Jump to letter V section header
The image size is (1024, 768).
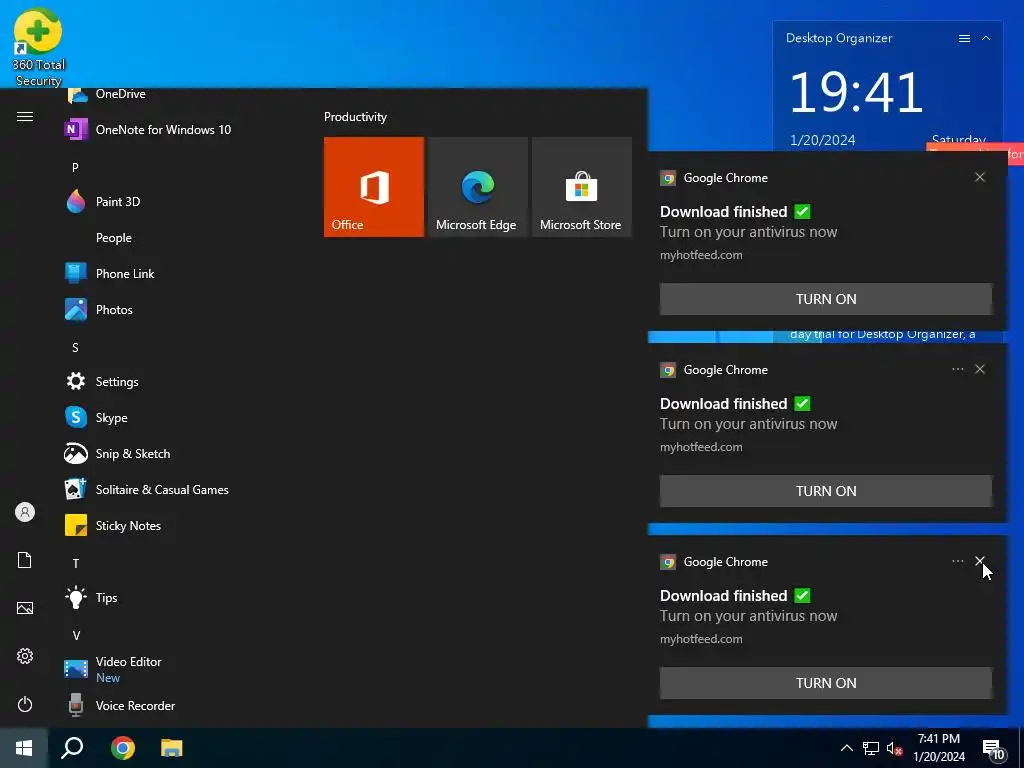[76, 635]
